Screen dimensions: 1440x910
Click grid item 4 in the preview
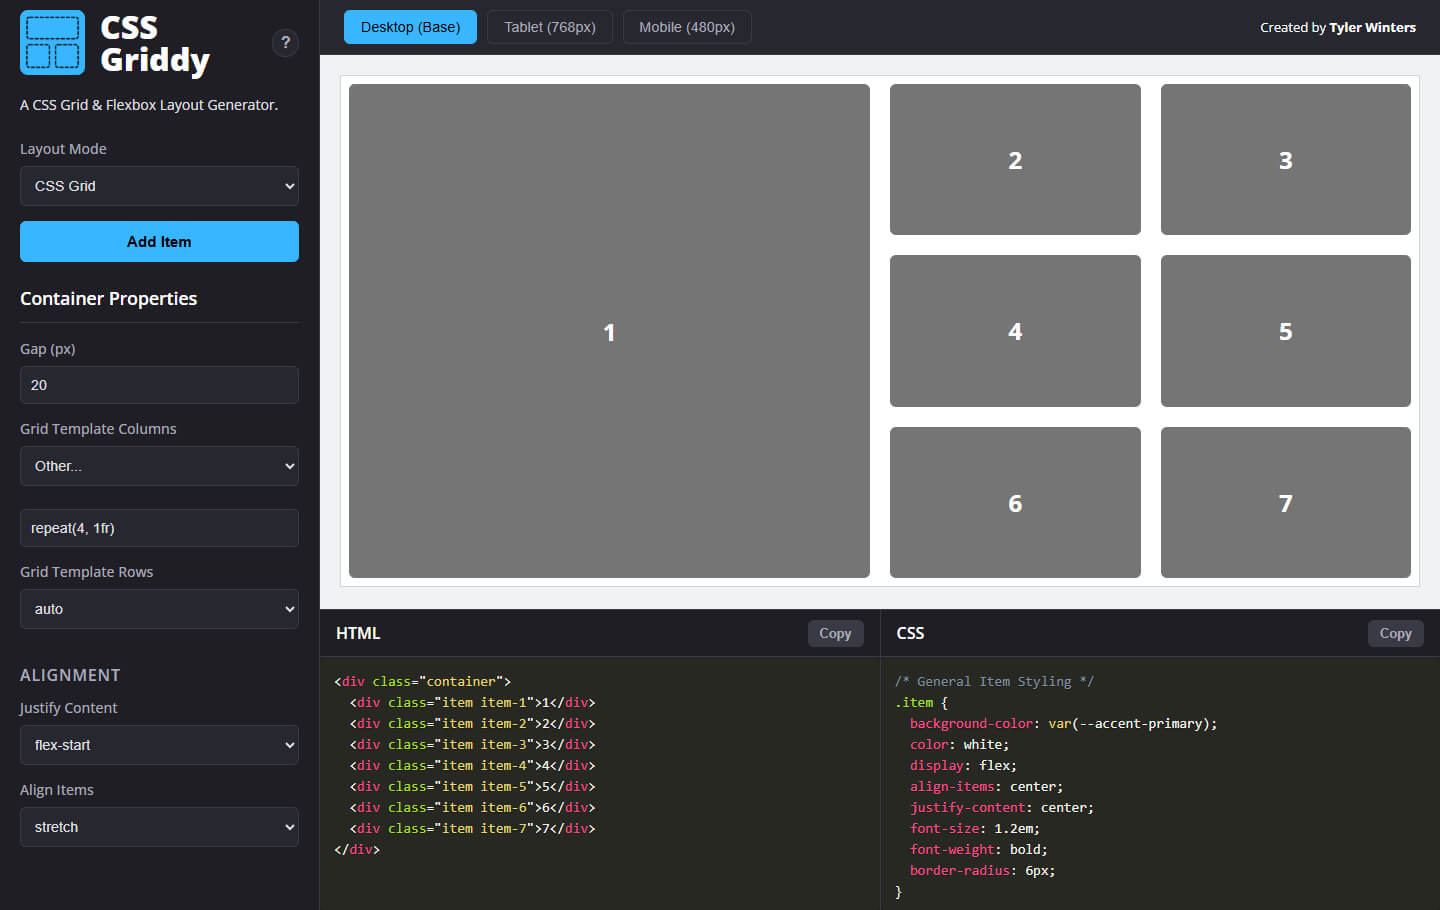point(1015,331)
